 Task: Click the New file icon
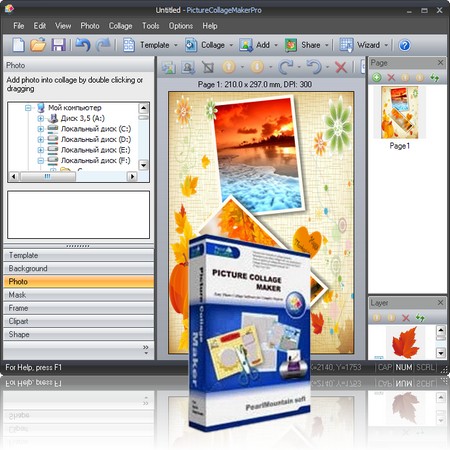point(18,45)
